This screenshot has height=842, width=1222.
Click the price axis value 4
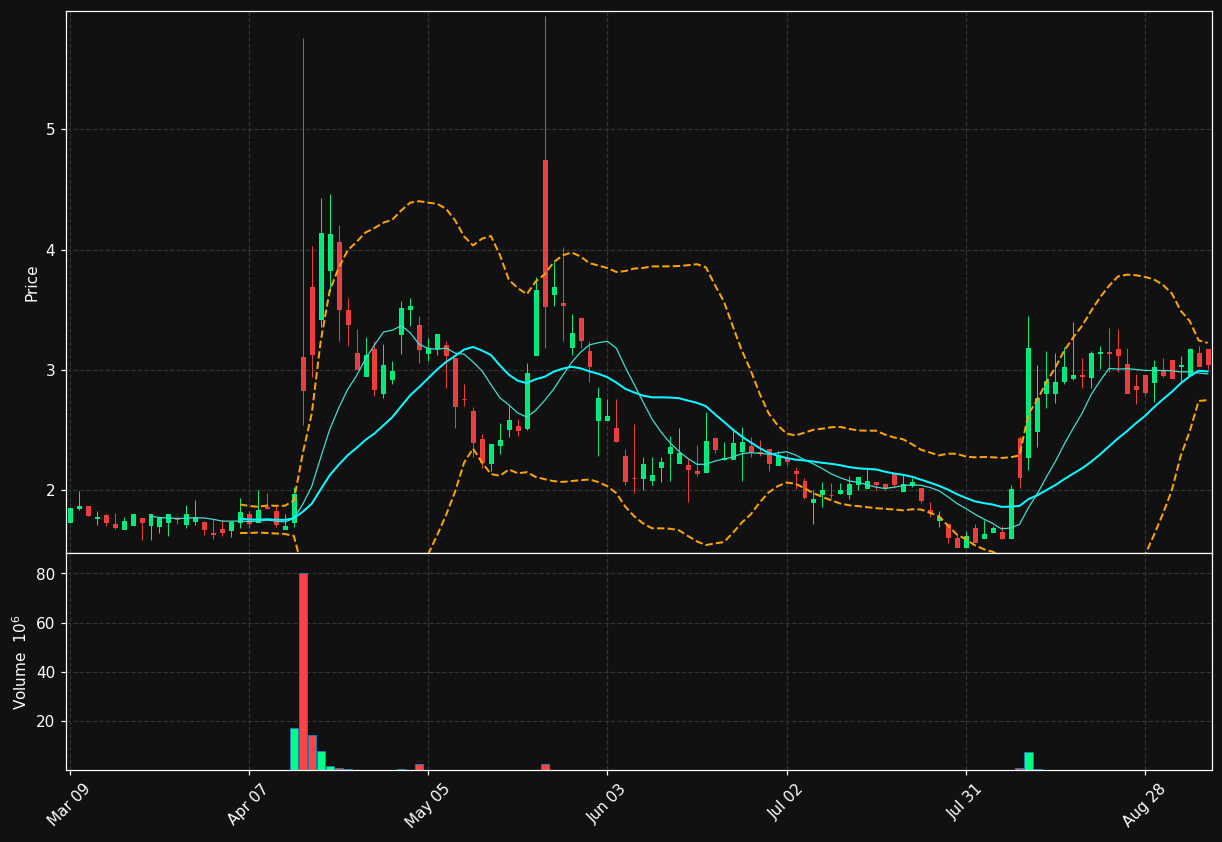51,250
